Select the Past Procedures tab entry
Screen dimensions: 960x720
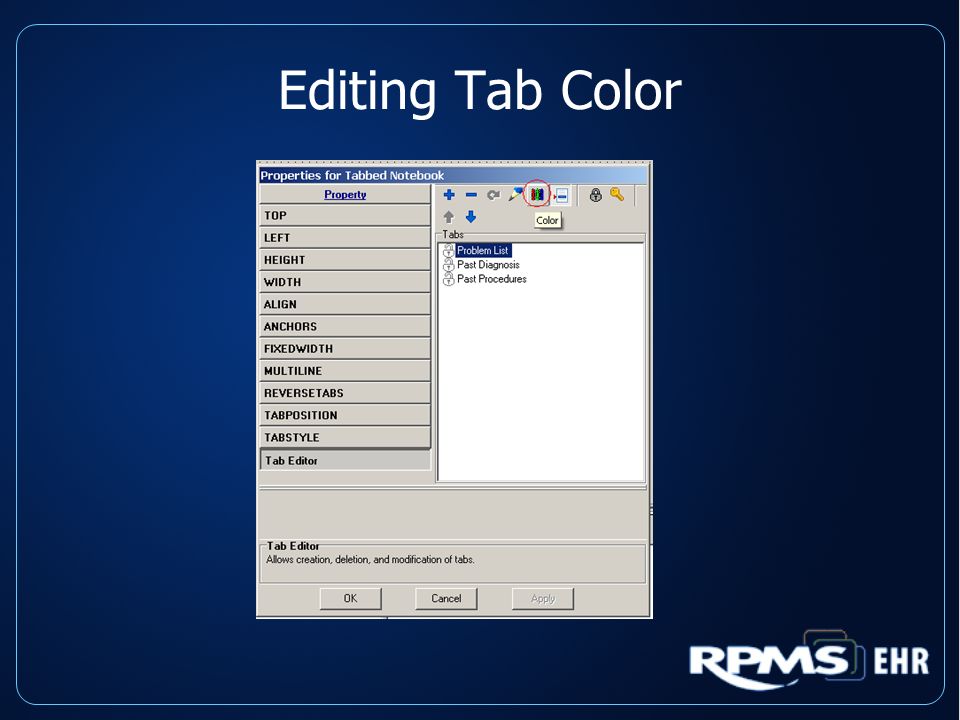pyautogui.click(x=492, y=279)
